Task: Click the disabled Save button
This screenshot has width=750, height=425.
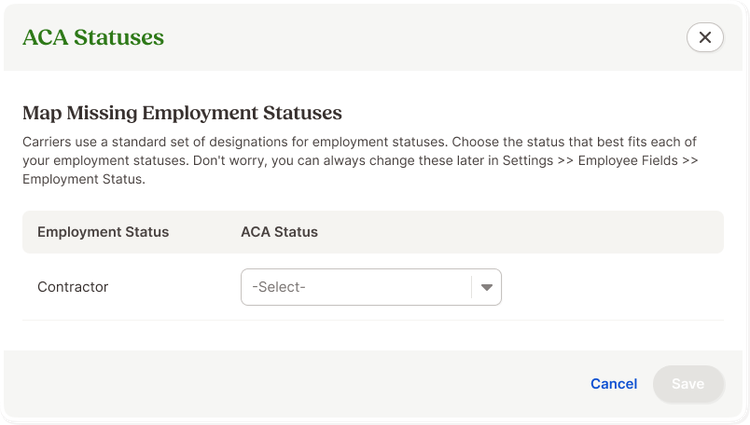Action: coord(688,384)
